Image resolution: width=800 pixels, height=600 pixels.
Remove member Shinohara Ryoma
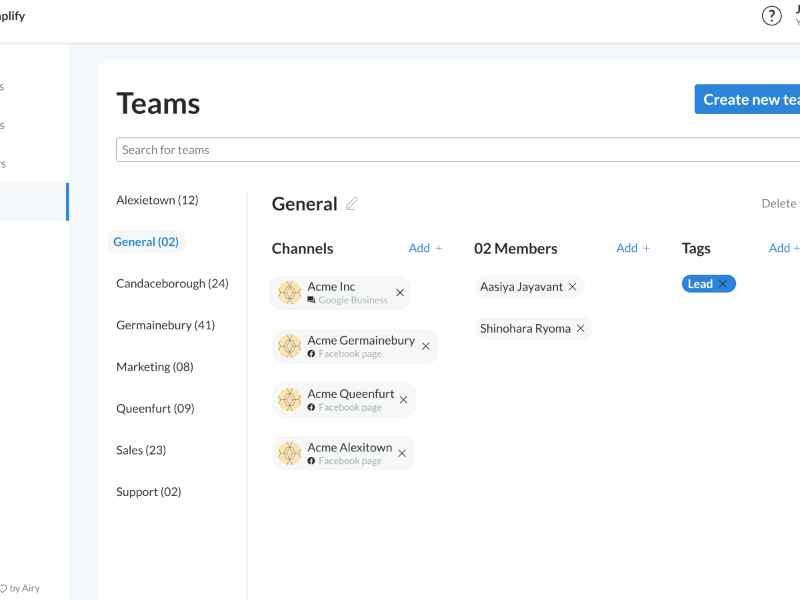580,329
